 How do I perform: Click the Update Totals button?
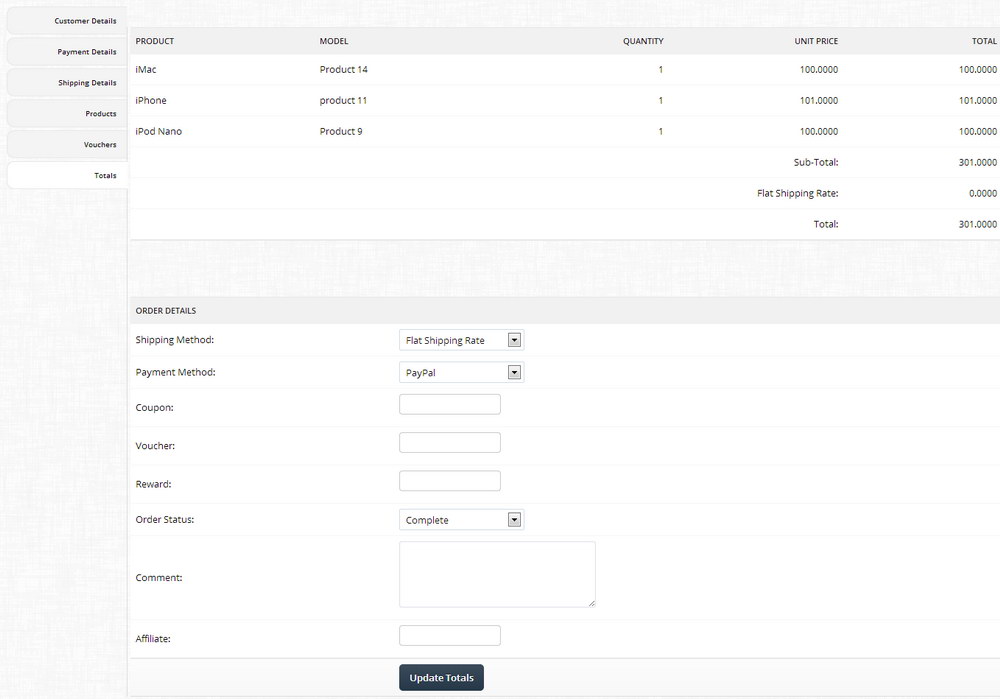click(x=441, y=677)
